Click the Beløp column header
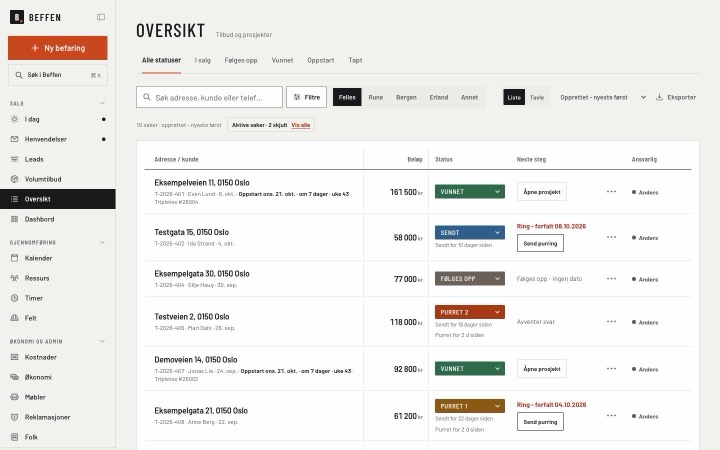This screenshot has height=450, width=720. [x=415, y=159]
